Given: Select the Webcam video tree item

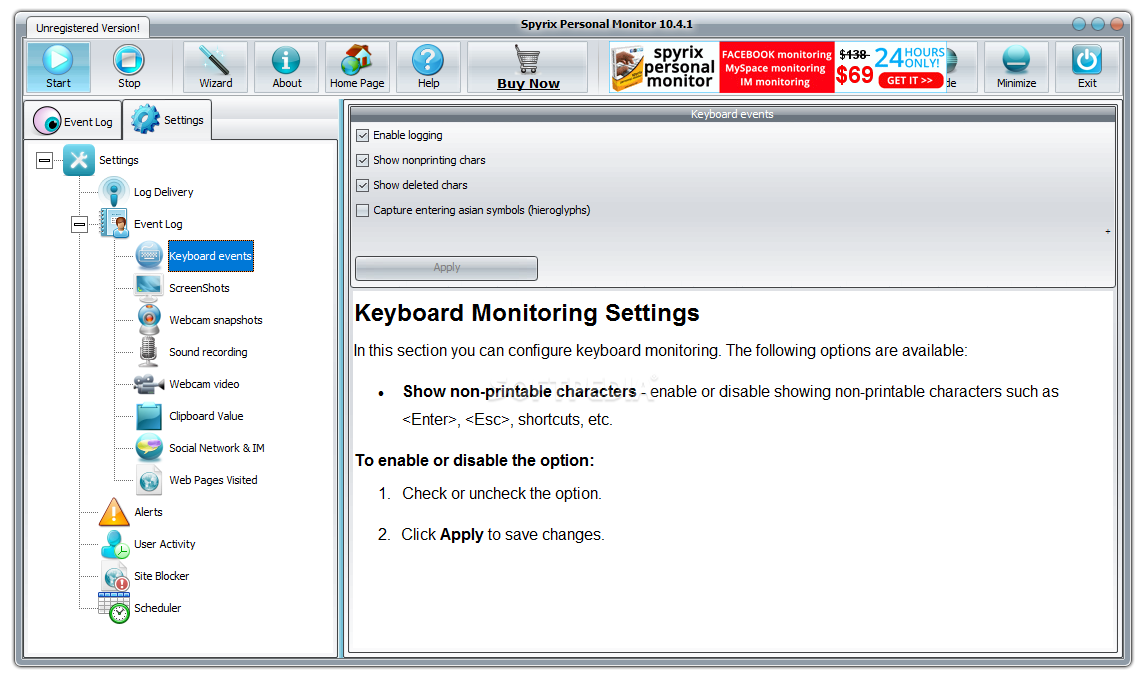Looking at the screenshot, I should [204, 384].
